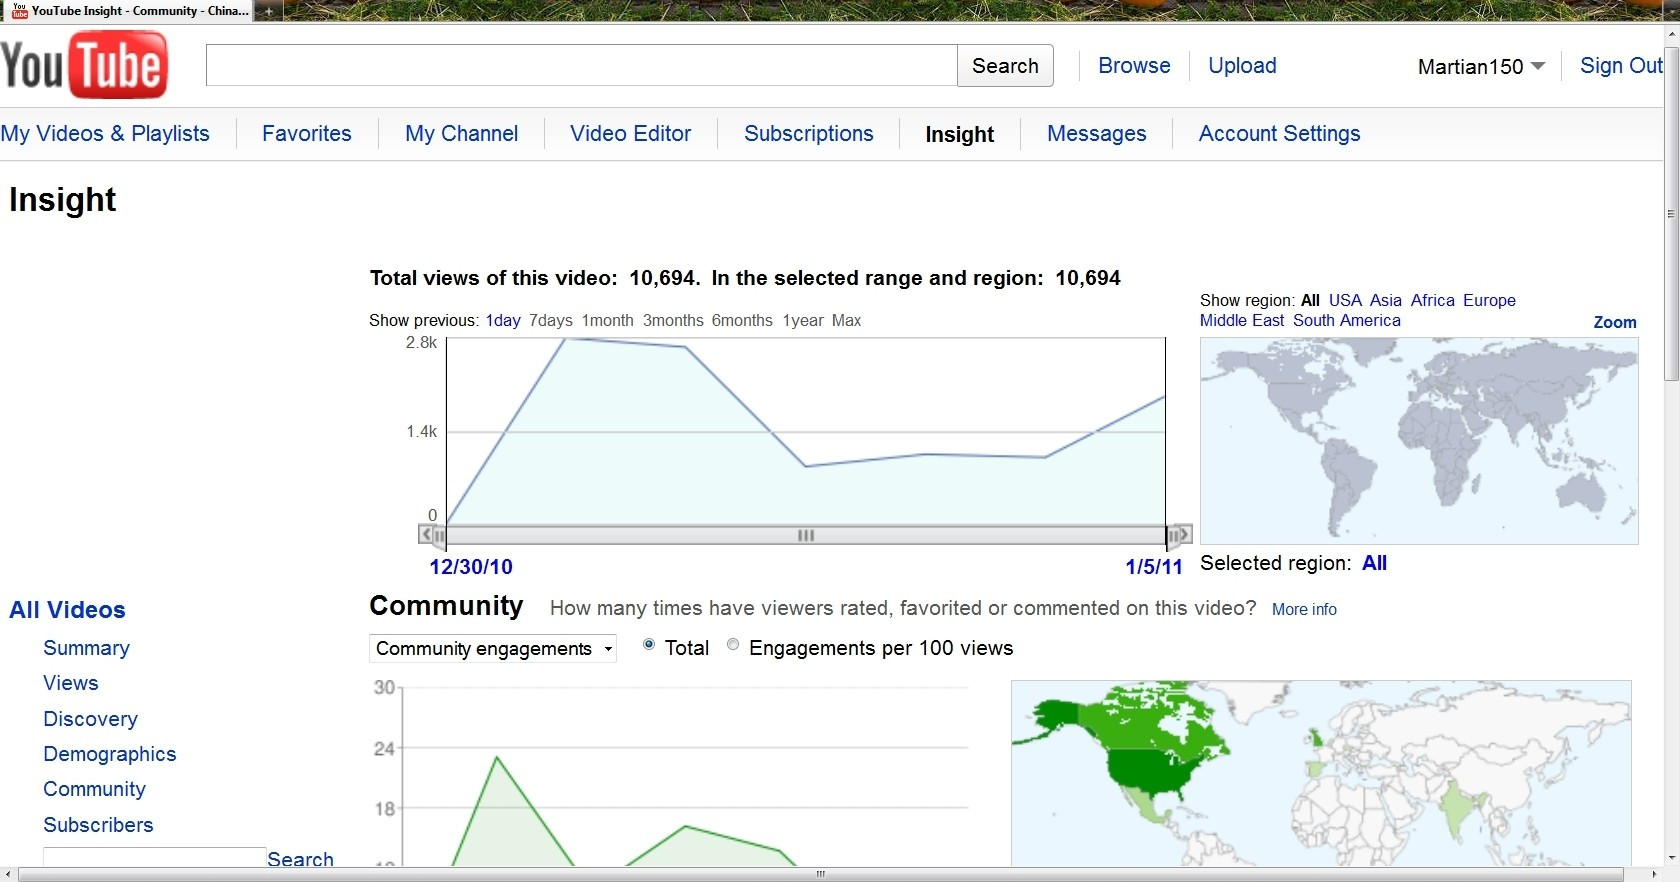Viewport: 1680px width, 882px height.
Task: Show previous 1month range
Action: coord(608,320)
